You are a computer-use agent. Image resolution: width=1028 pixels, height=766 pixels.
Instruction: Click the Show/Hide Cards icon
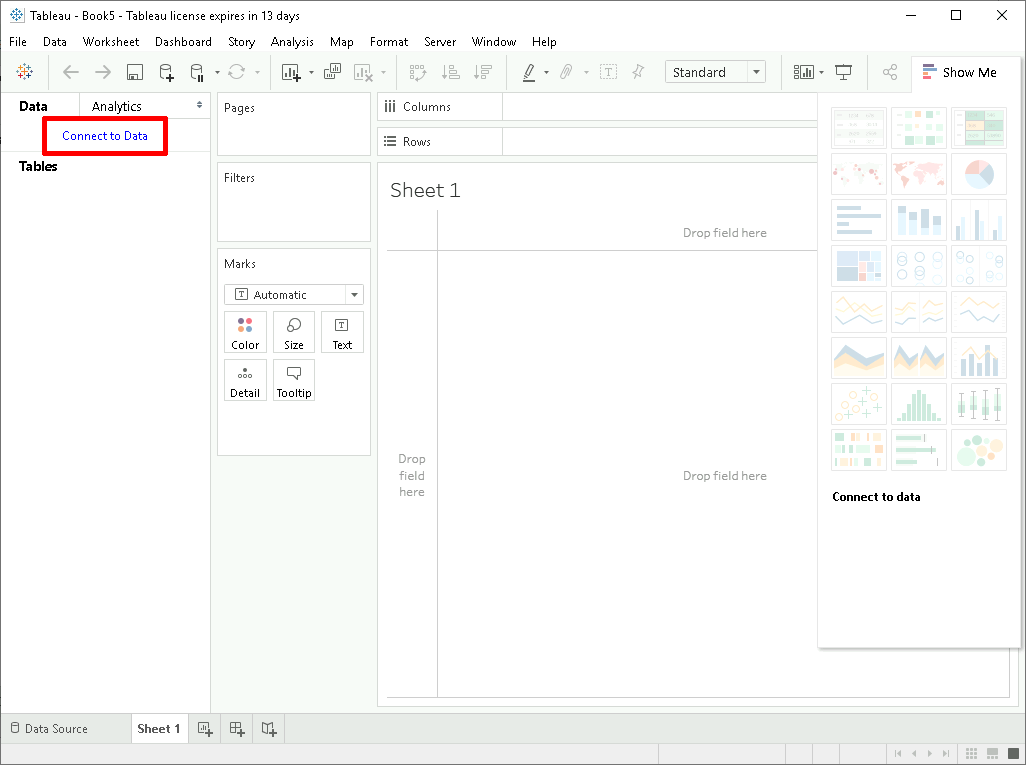pos(803,72)
